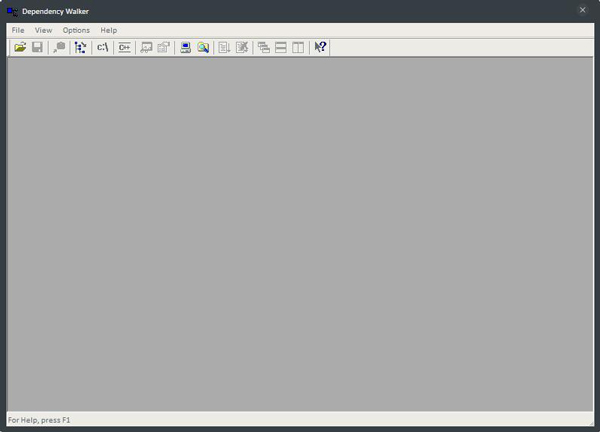
Task: Open the Options menu
Action: [x=76, y=30]
